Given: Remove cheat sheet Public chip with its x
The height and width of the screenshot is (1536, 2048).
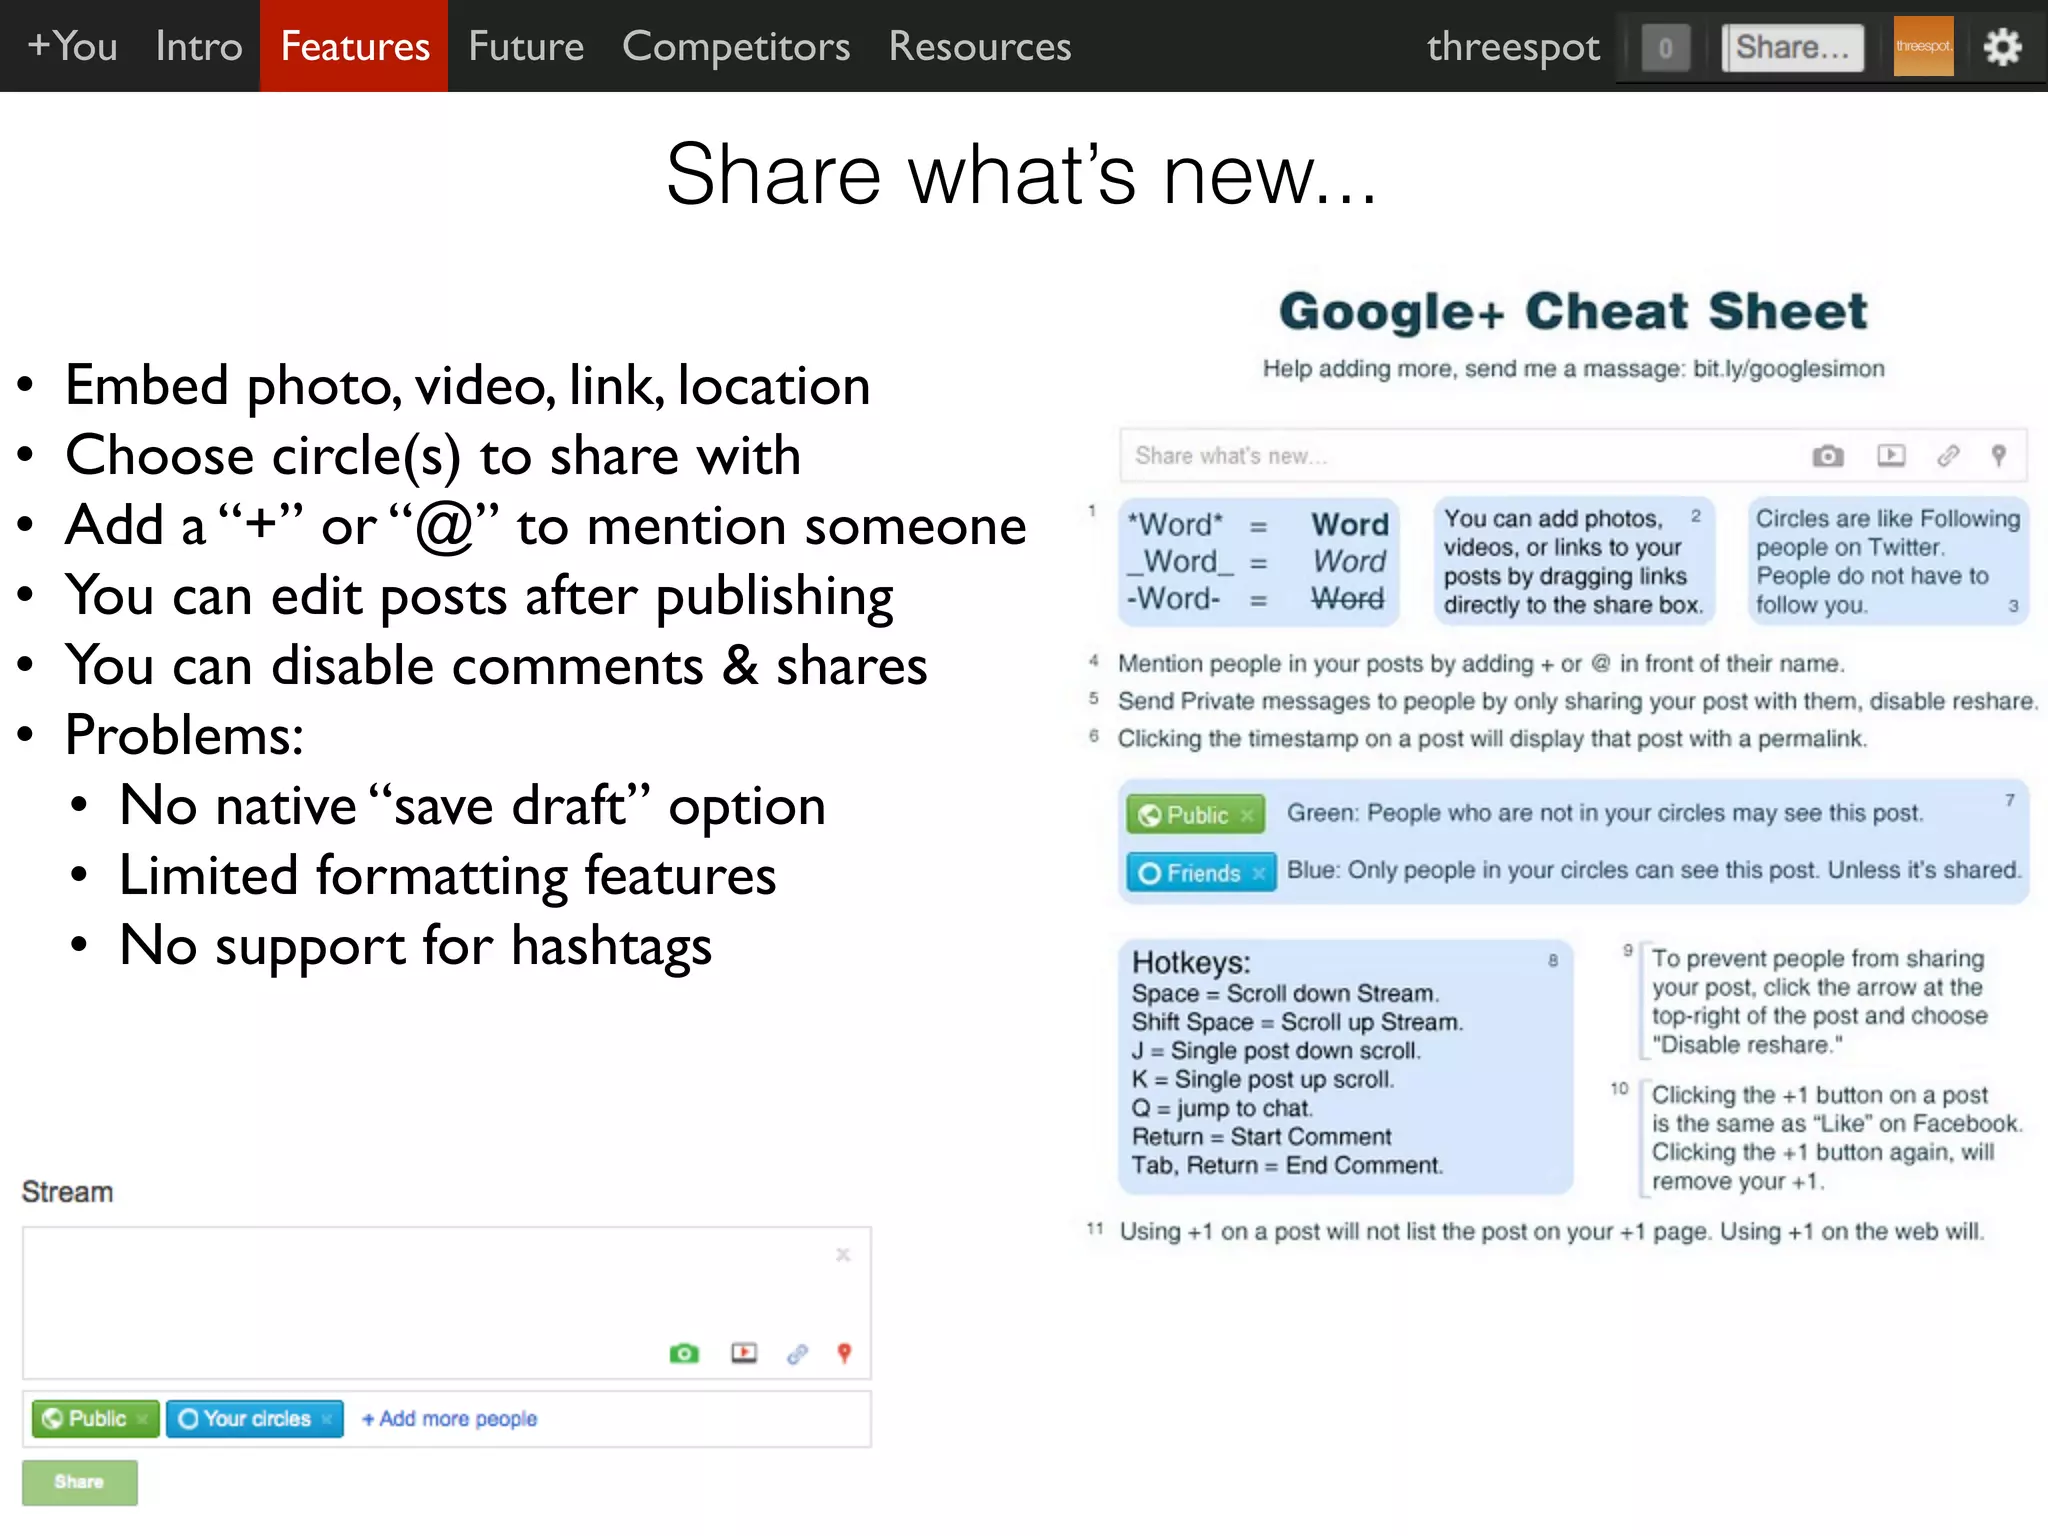Looking at the screenshot, I should coord(1246,815).
